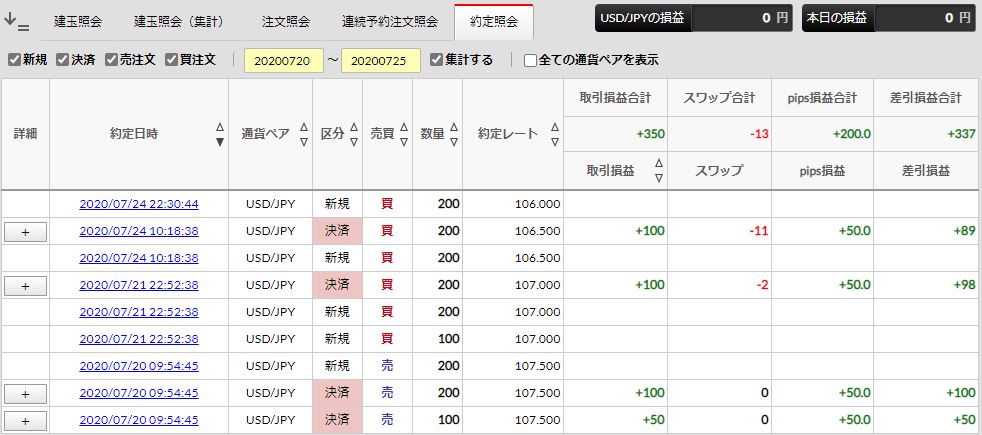The height and width of the screenshot is (435, 982).
Task: Click the swap value -11
Action: [x=759, y=231]
